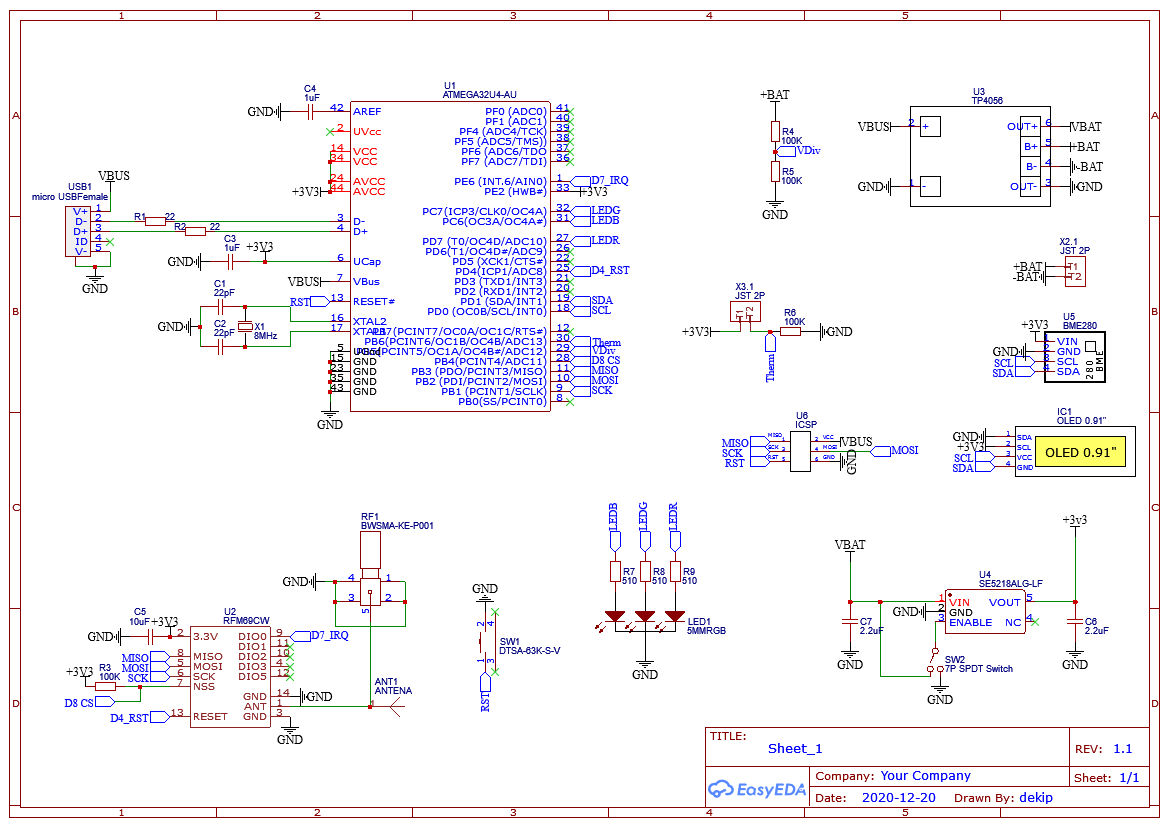Click resistor R7 under LEDB
The height and width of the screenshot is (828, 1170).
[x=615, y=571]
